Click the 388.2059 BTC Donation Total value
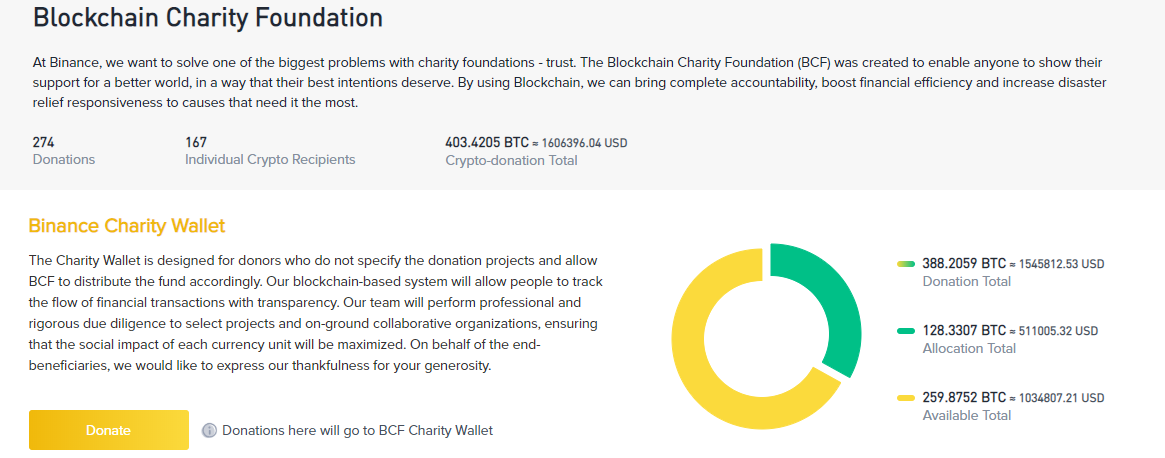This screenshot has height=458, width=1165. [x=1013, y=263]
